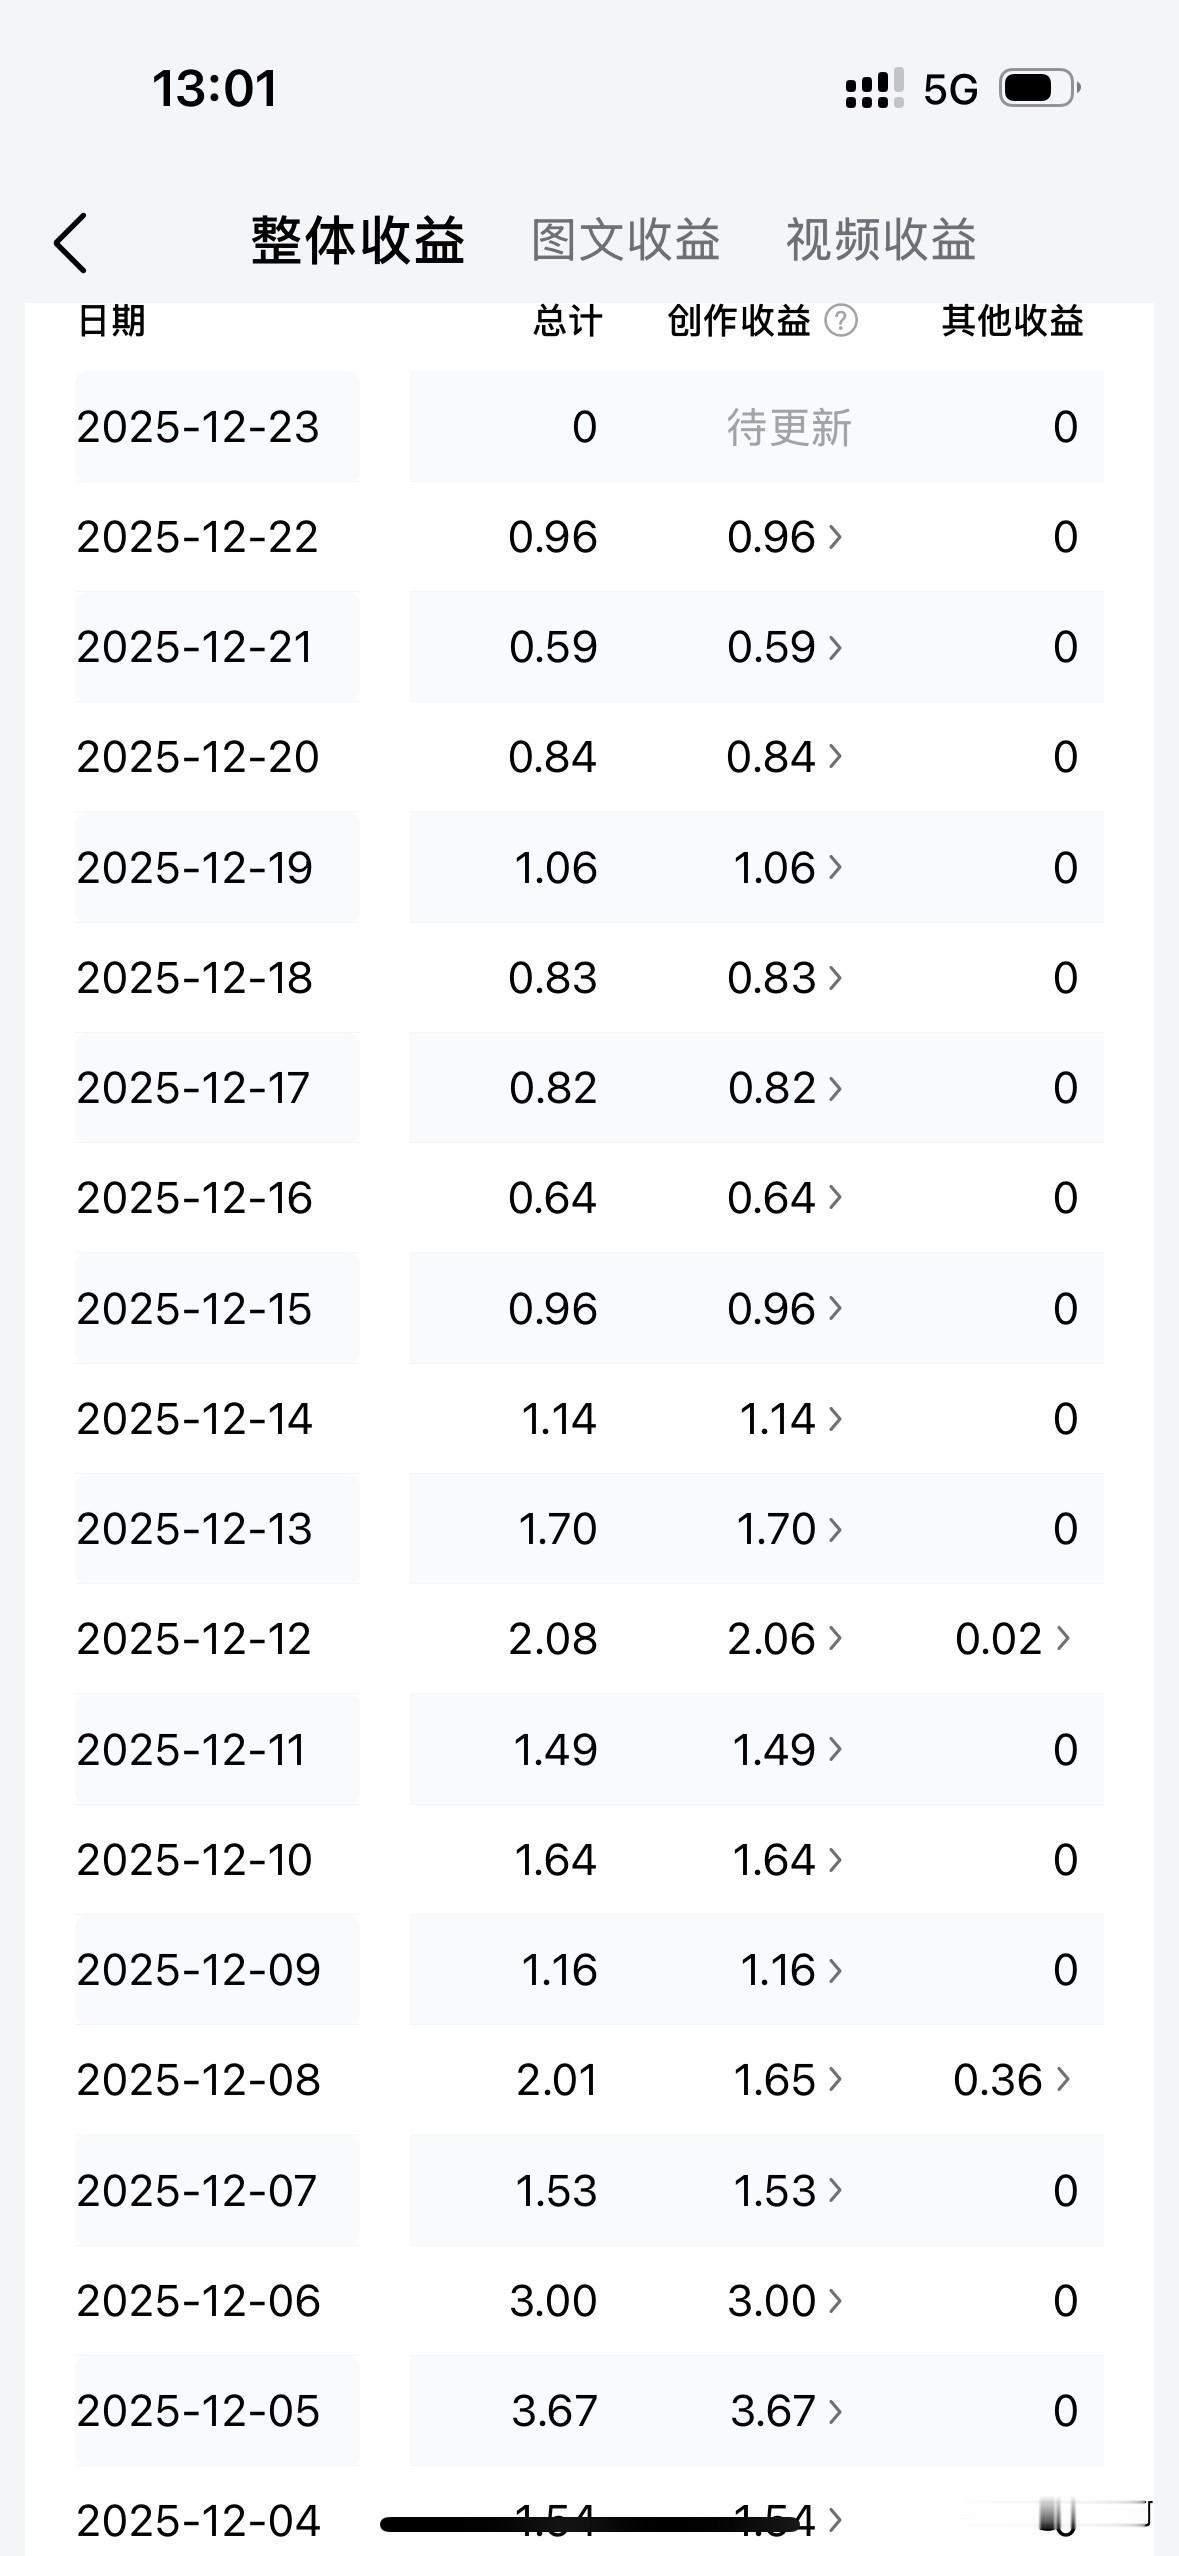The height and width of the screenshot is (2556, 1179).
Task: Tap the home indicator bar
Action: (x=589, y=2524)
